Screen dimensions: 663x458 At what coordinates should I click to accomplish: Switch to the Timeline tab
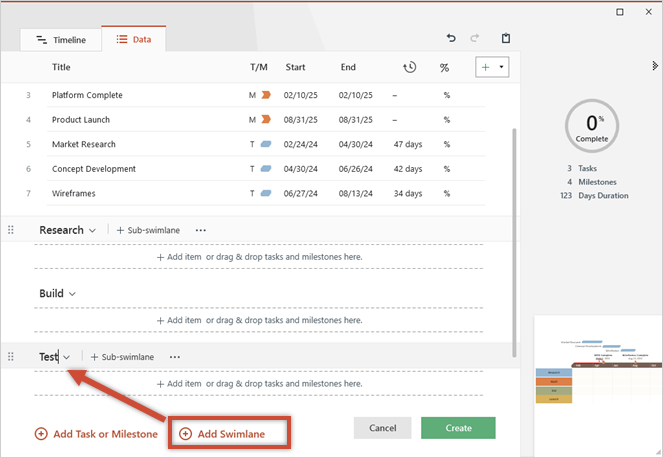click(61, 40)
